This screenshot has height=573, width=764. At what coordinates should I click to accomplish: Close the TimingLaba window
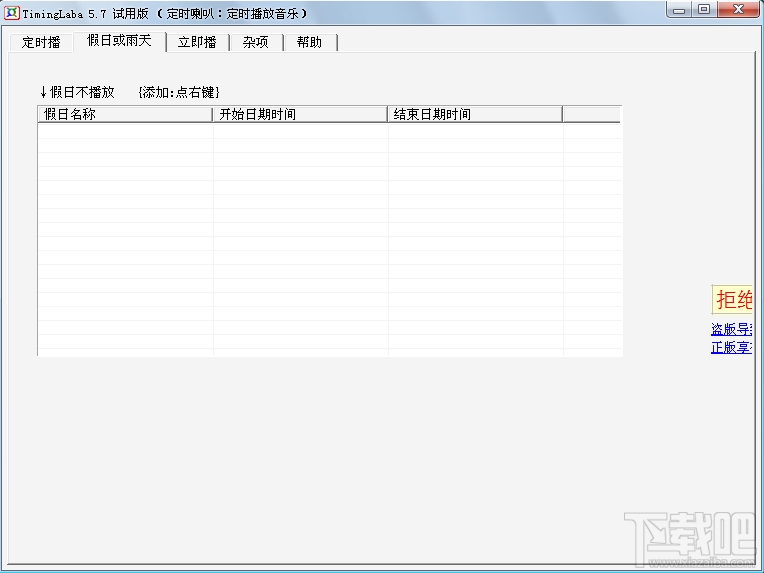pos(738,9)
